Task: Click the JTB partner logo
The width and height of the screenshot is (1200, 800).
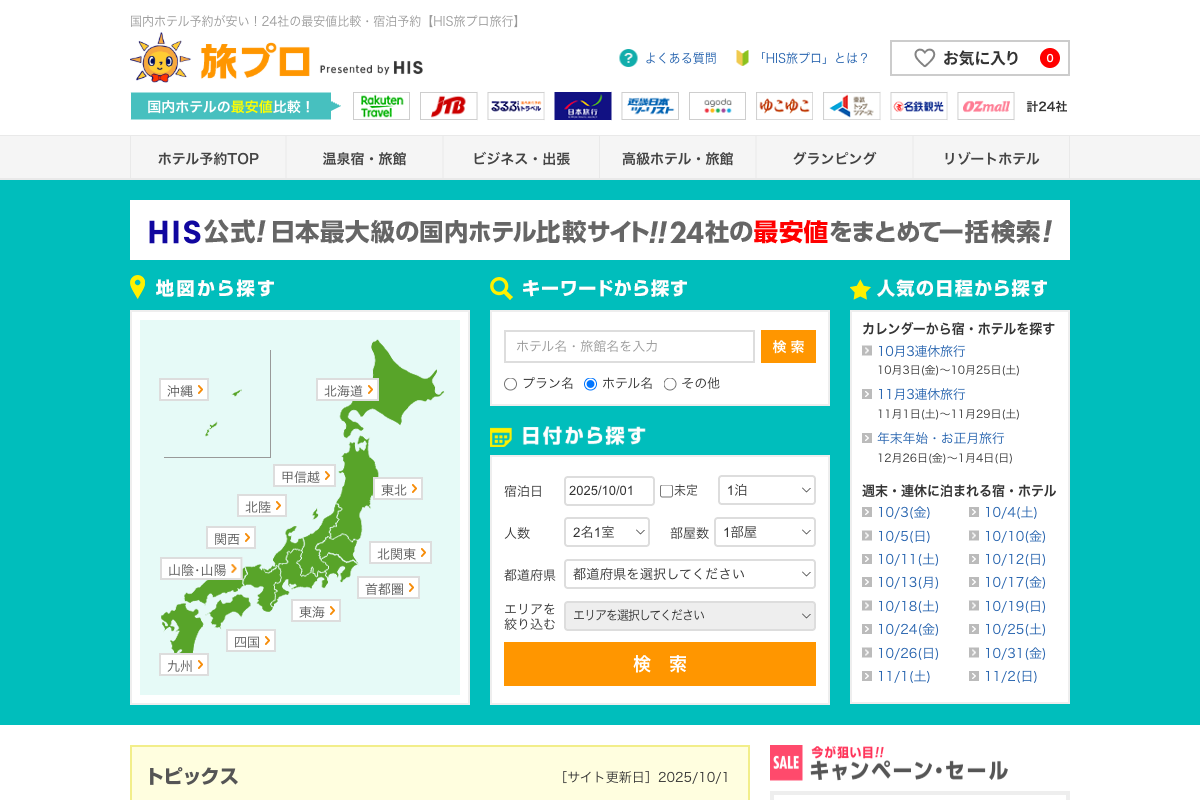Action: click(448, 106)
